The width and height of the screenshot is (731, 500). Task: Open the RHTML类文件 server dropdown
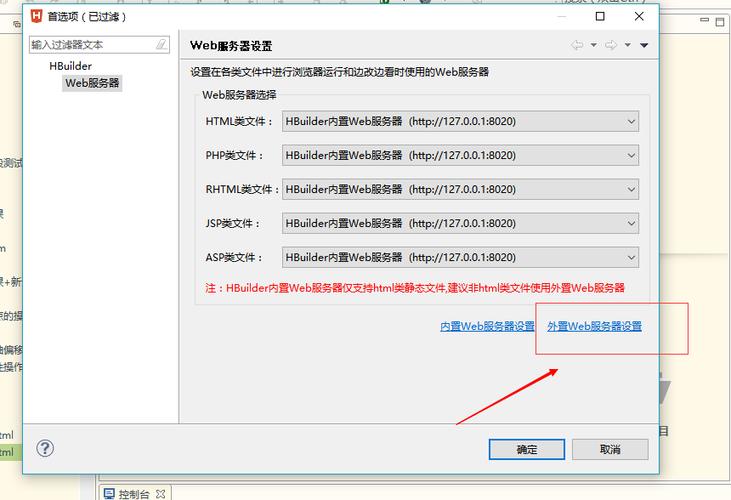tap(460, 190)
